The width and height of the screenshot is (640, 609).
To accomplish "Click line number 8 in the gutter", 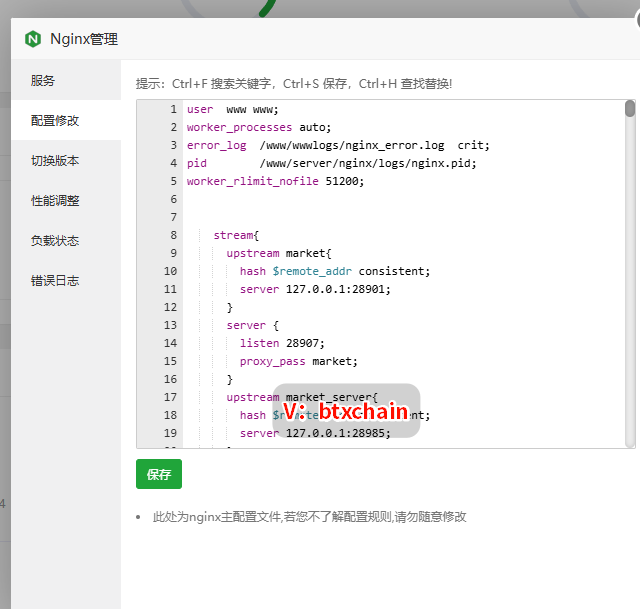I will click(173, 236).
